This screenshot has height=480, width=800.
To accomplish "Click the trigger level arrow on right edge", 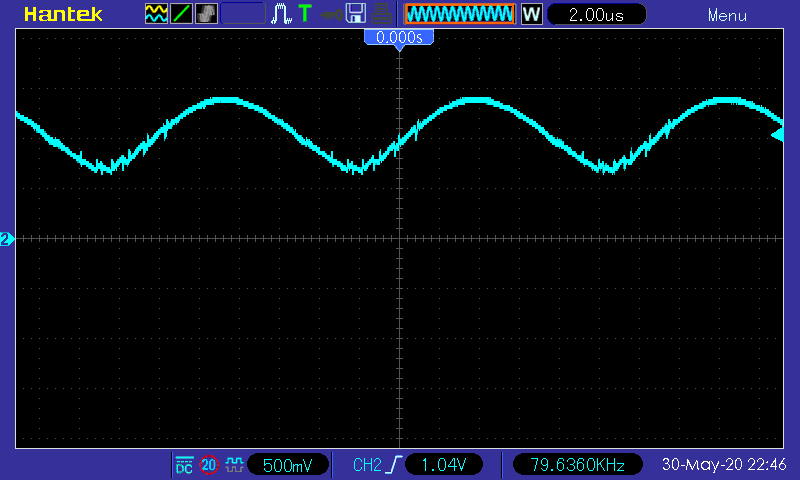I will [x=778, y=135].
